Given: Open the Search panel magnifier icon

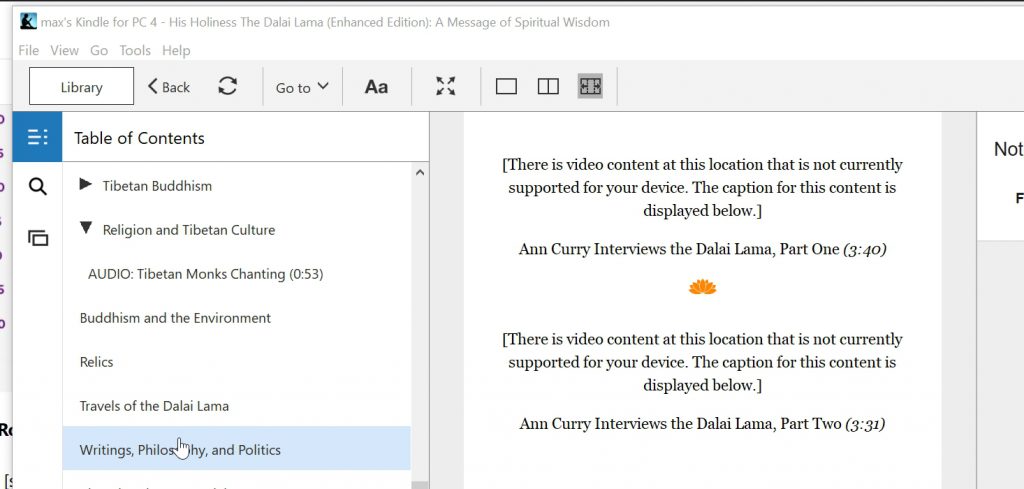Looking at the screenshot, I should [38, 187].
